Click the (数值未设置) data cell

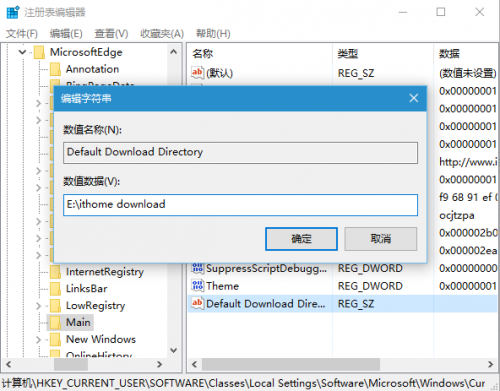tap(468, 73)
